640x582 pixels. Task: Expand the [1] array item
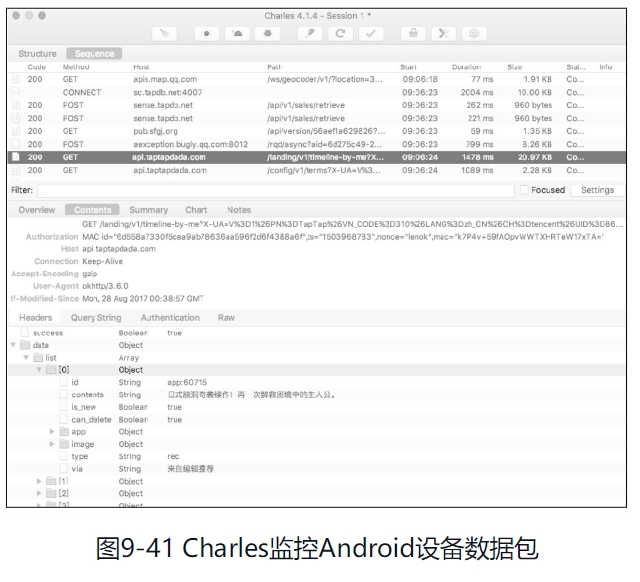point(40,481)
